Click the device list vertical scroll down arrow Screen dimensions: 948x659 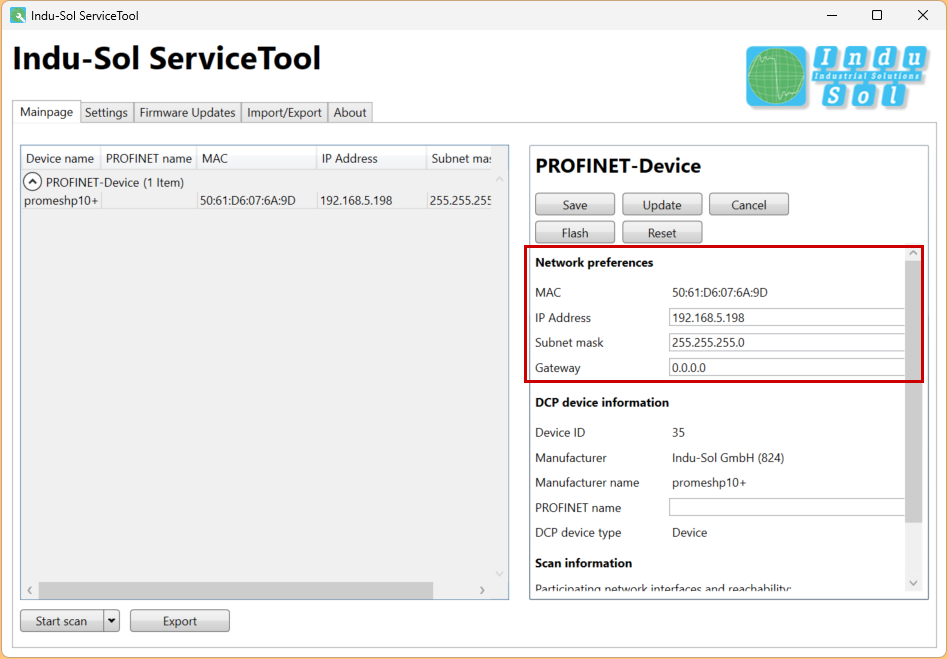[x=499, y=573]
